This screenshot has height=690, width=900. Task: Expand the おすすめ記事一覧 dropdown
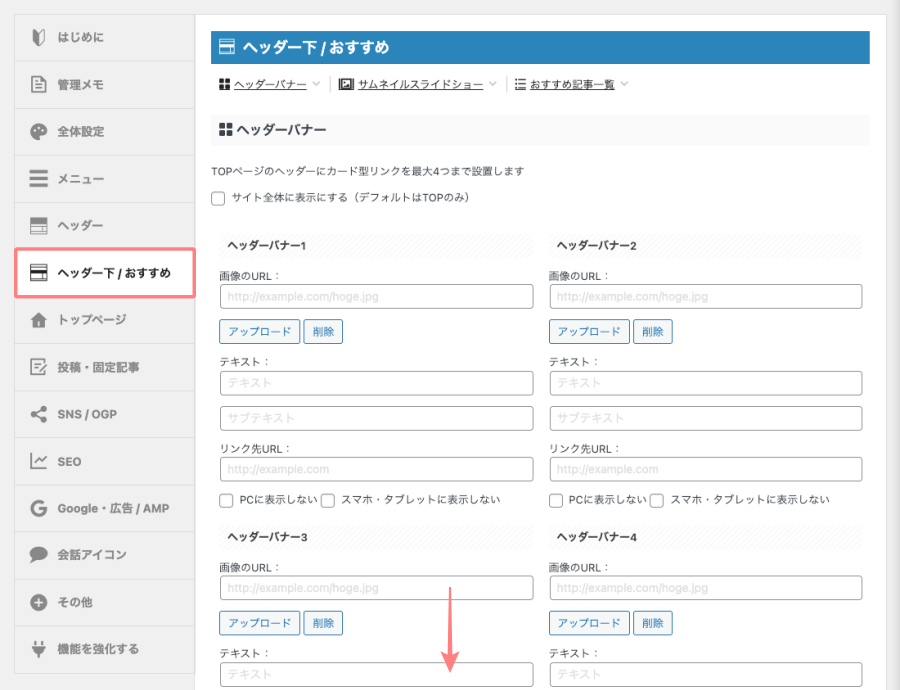[572, 84]
